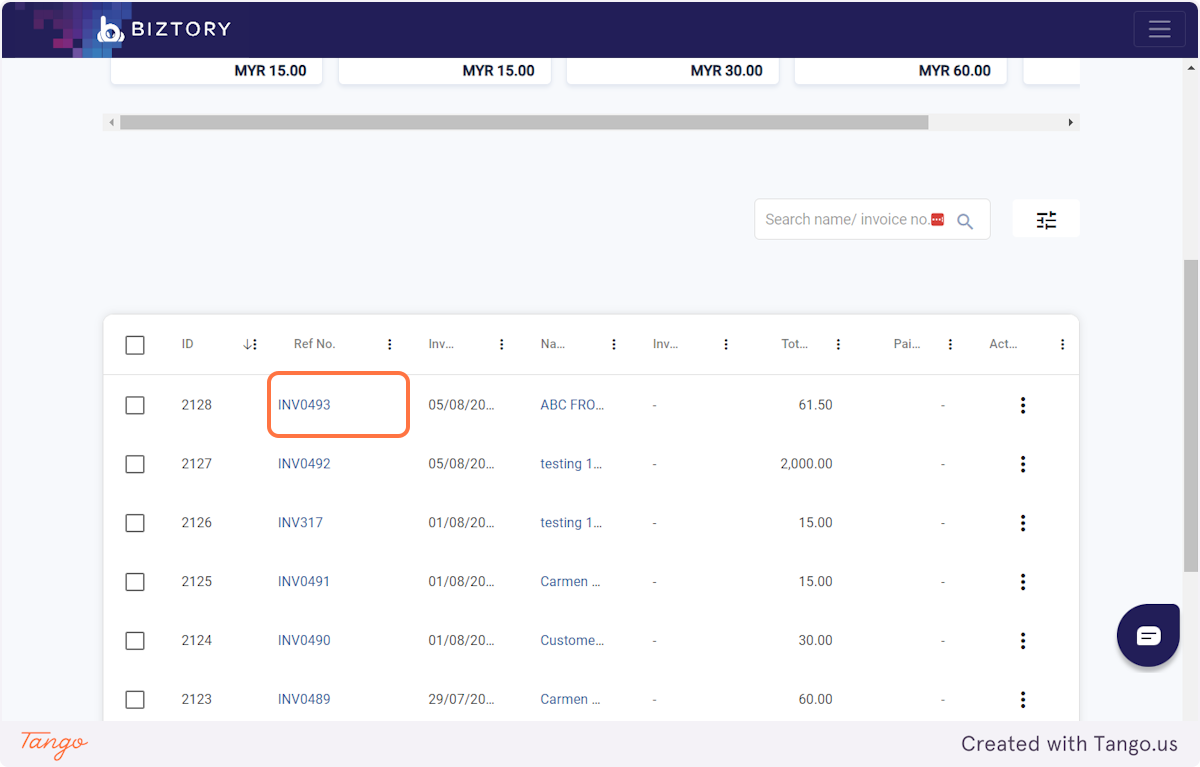Open actions menu for invoice INV0490
The width and height of the screenshot is (1200, 767).
pyautogui.click(x=1022, y=641)
